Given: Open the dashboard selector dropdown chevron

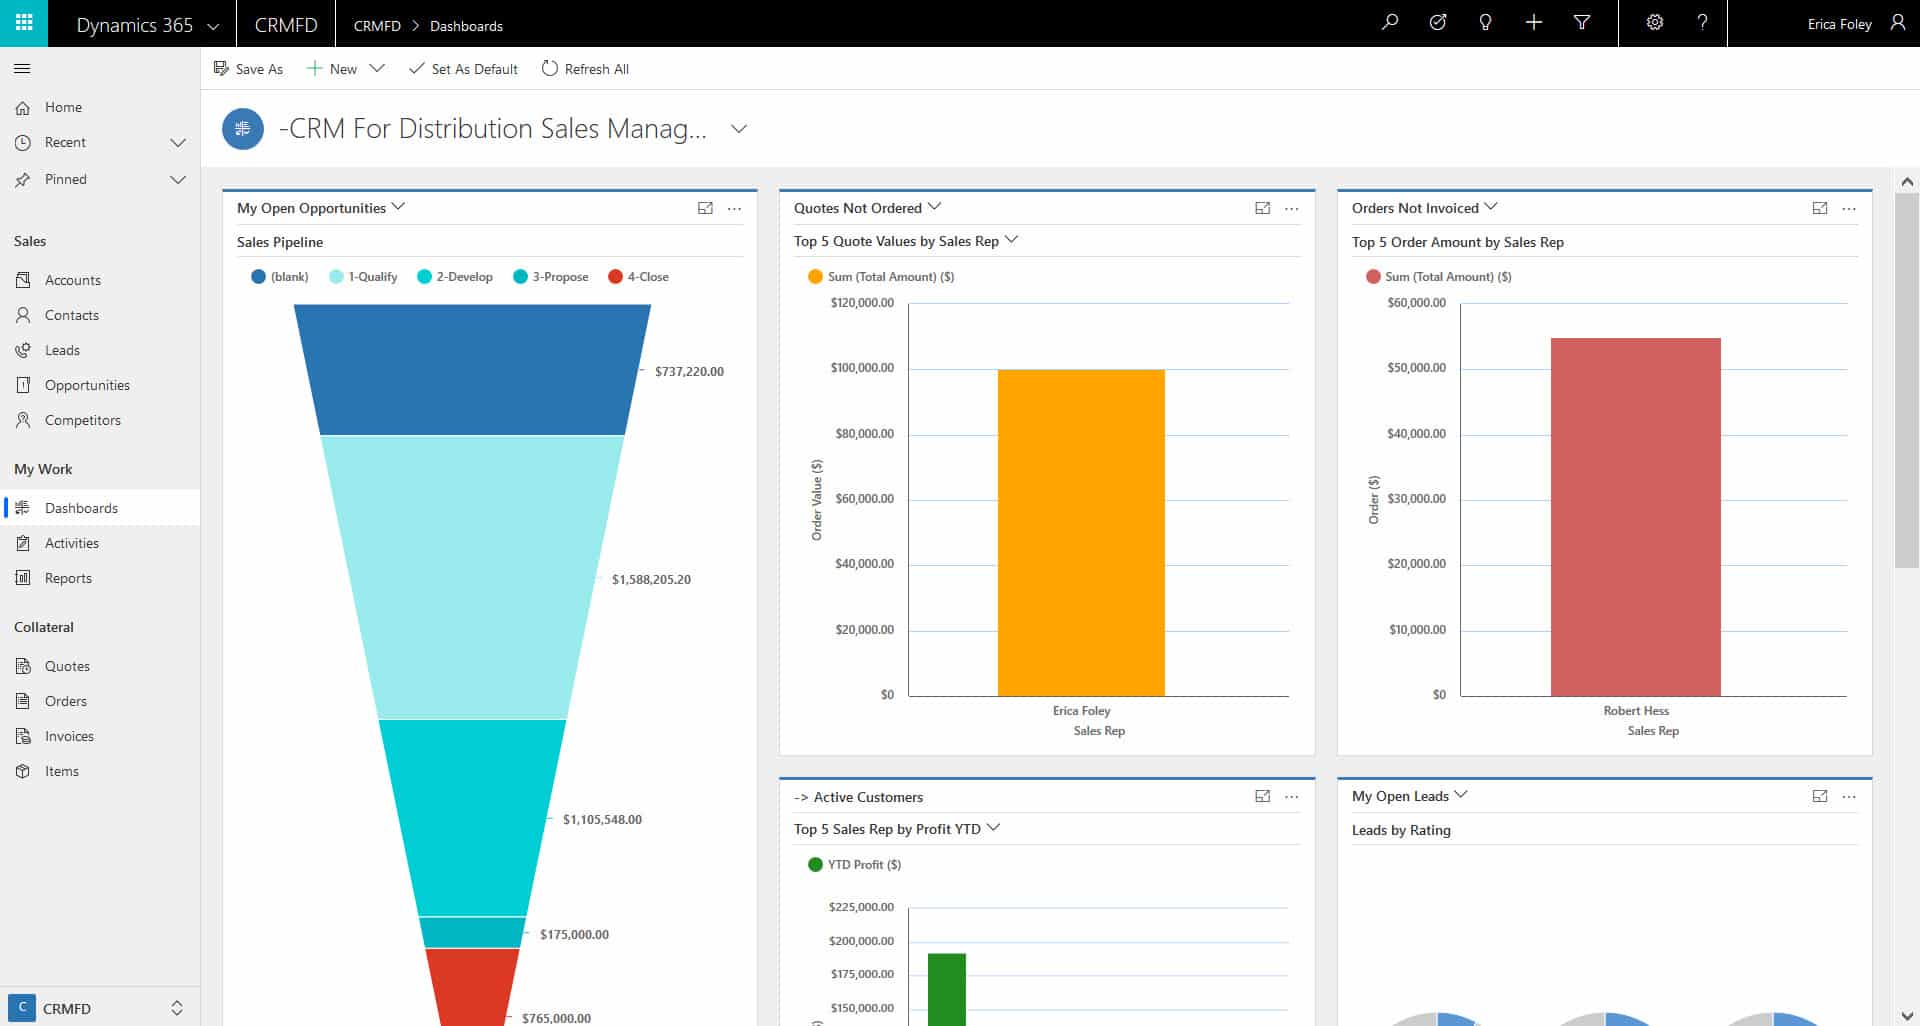Looking at the screenshot, I should click(x=739, y=129).
